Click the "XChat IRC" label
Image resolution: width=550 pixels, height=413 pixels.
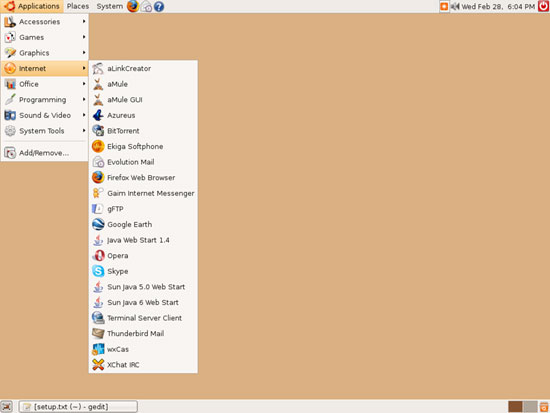123,365
